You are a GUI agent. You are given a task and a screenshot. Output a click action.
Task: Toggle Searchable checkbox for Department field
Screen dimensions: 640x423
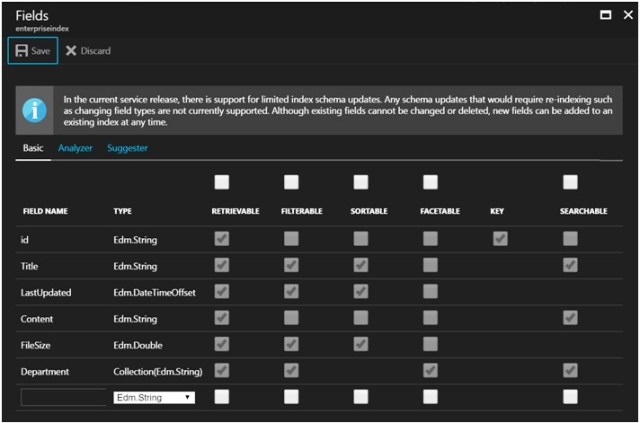click(570, 371)
